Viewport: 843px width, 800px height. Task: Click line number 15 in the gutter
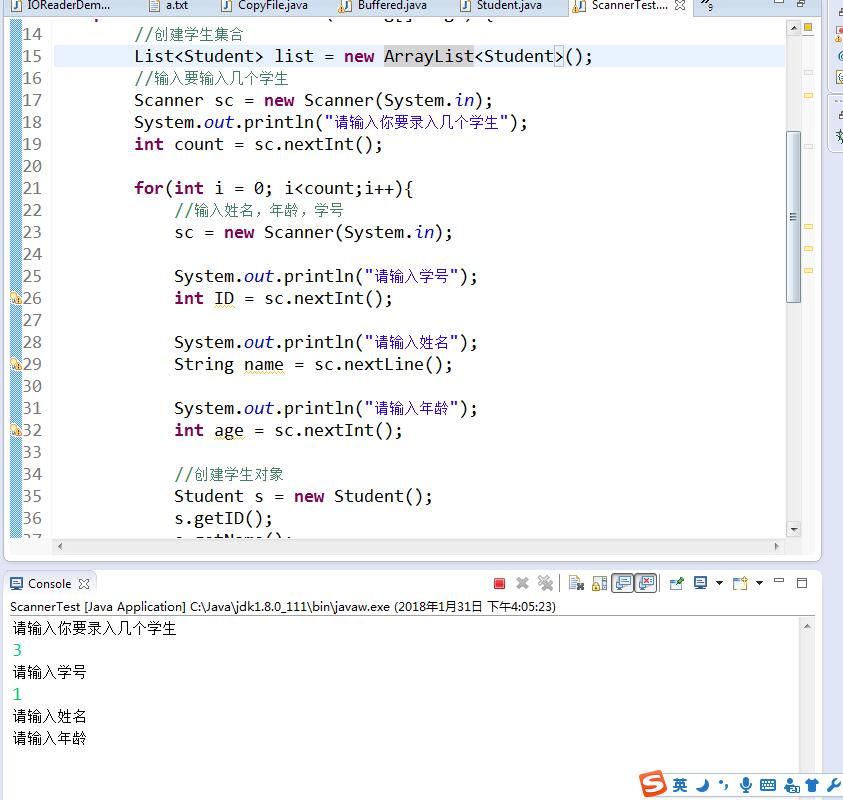32,56
